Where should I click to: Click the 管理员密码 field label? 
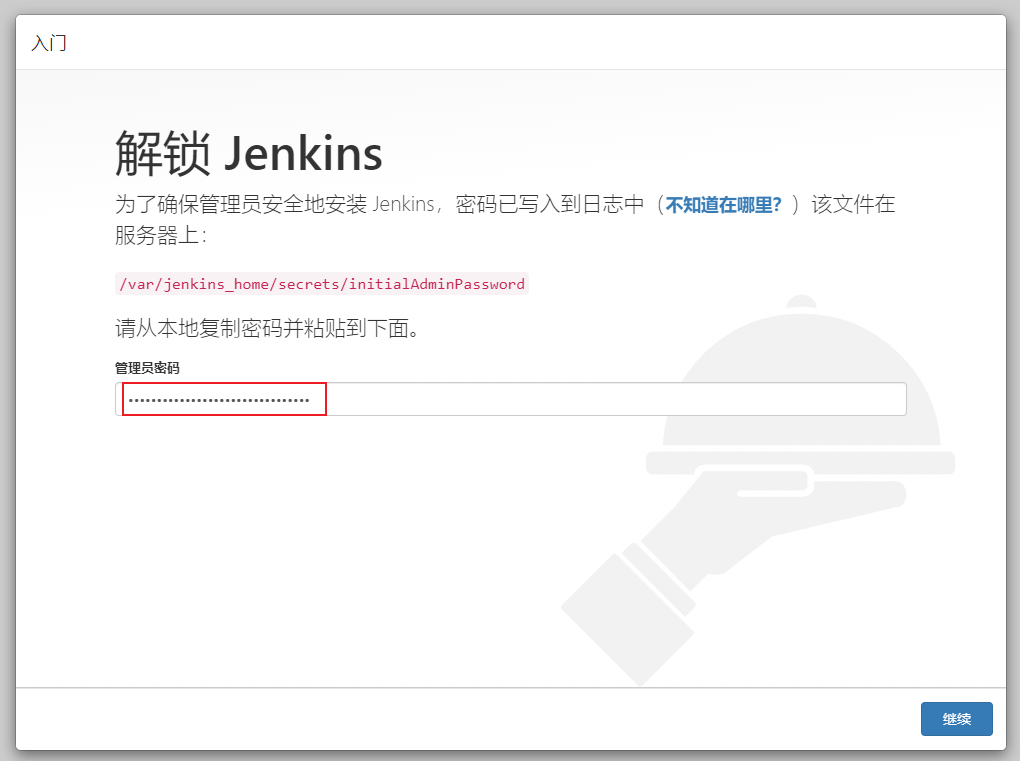pyautogui.click(x=147, y=368)
